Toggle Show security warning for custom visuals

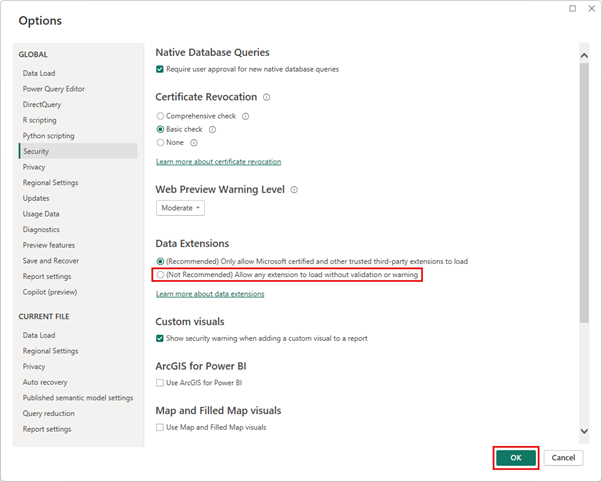(160, 338)
